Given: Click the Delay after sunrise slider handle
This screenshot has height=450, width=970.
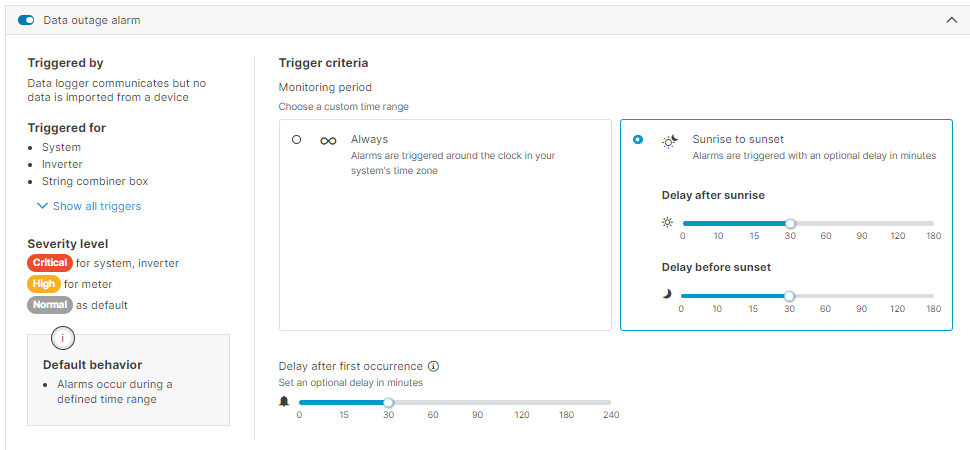Looking at the screenshot, I should (x=790, y=224).
